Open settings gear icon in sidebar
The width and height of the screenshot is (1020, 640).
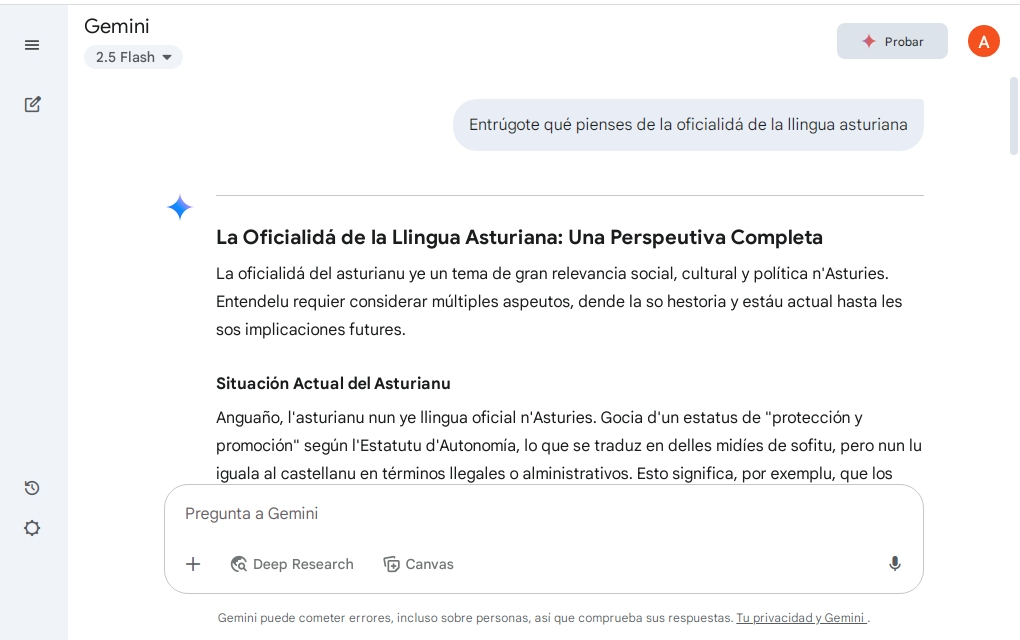[x=32, y=527]
